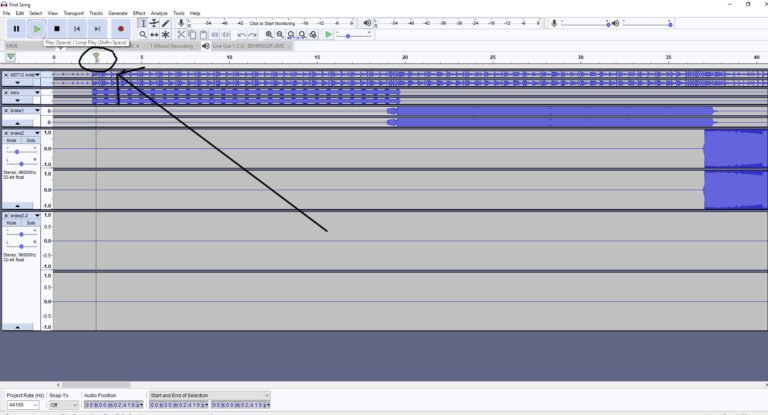Click the Silence audio icon
This screenshot has height=415, width=768.
coord(226,35)
